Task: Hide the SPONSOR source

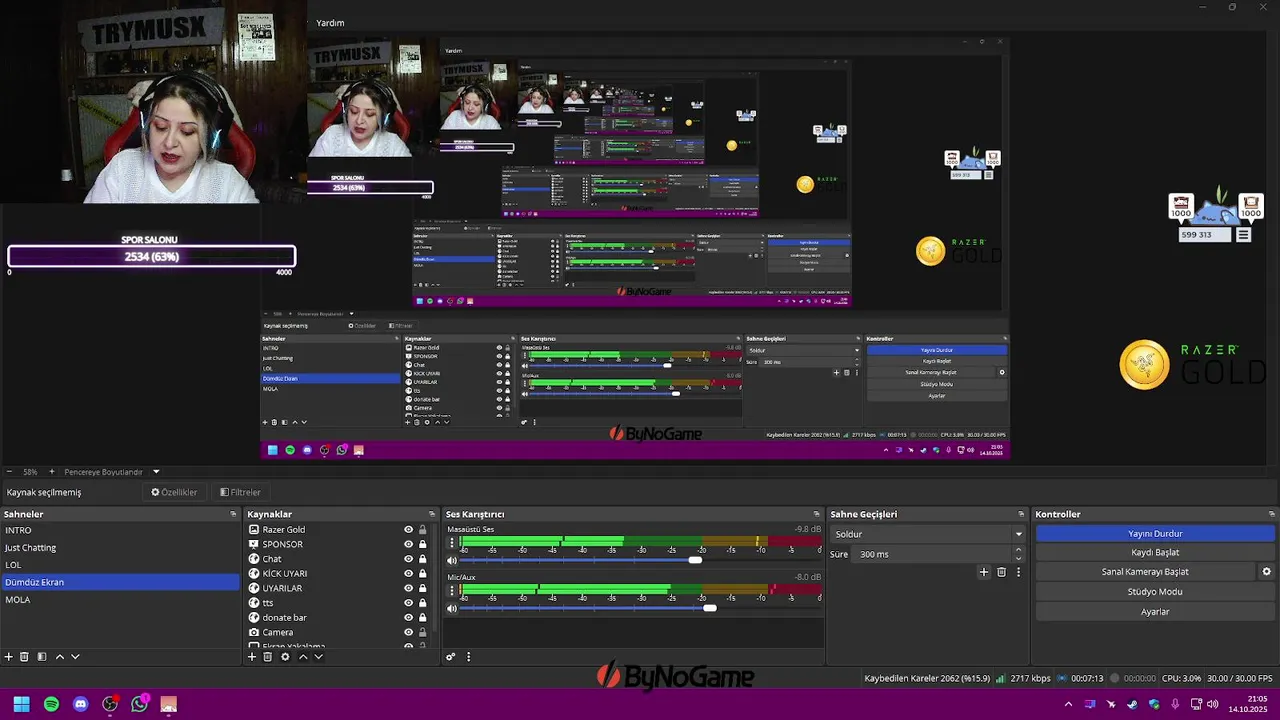Action: click(x=408, y=544)
